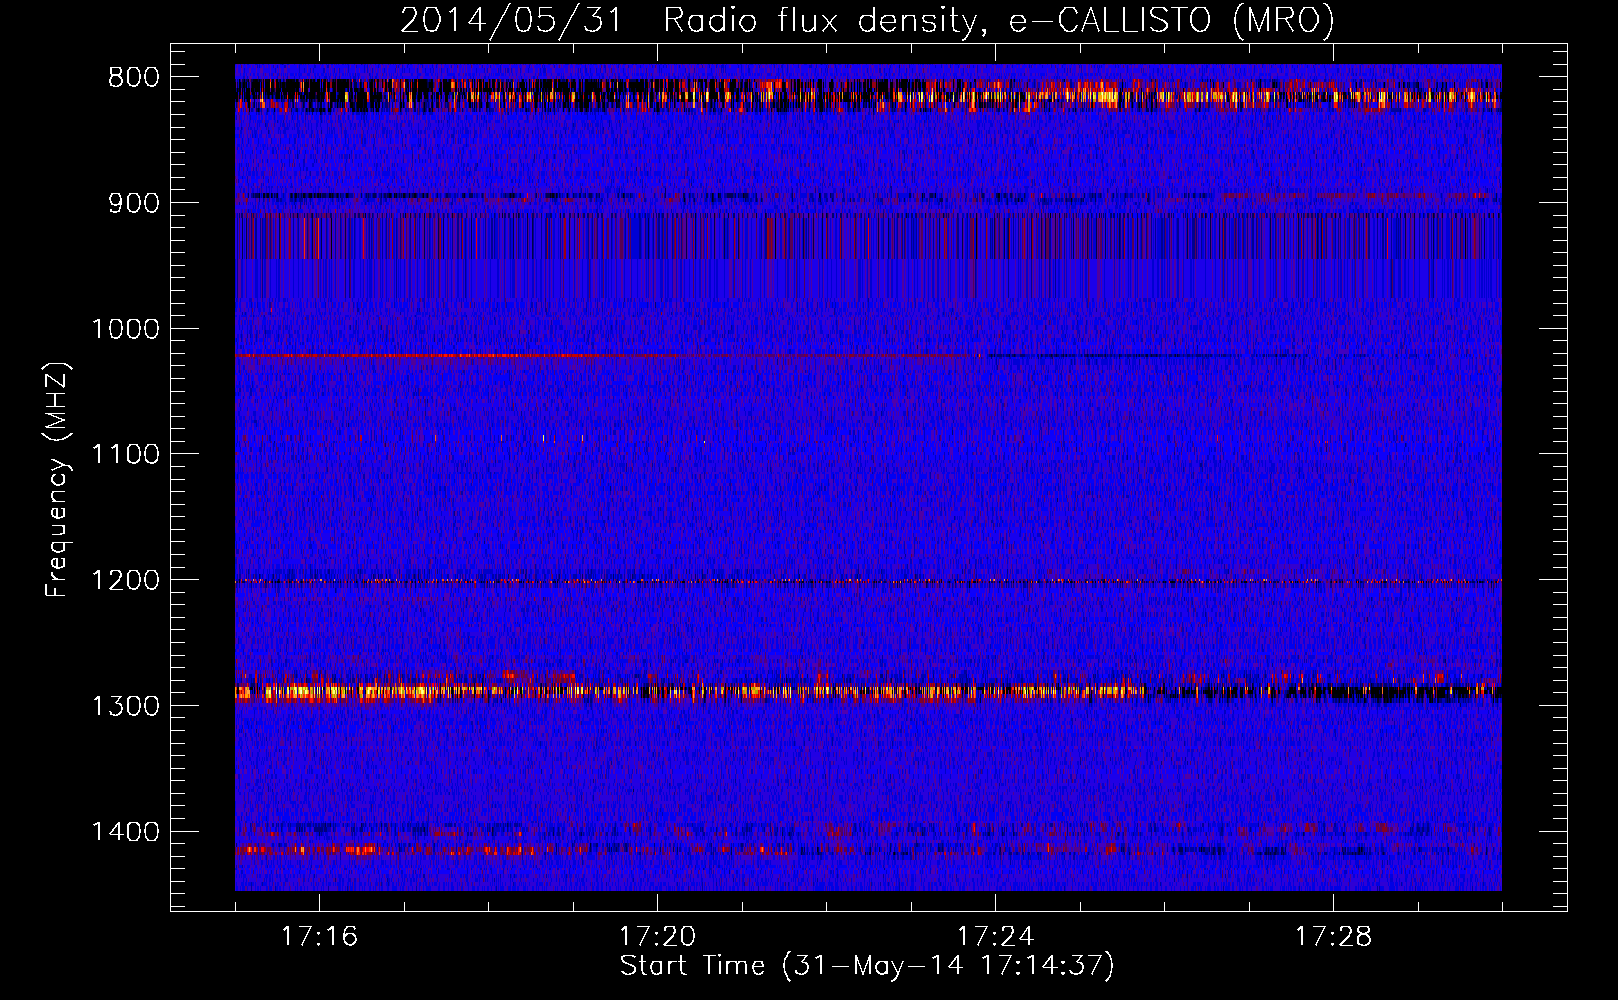This screenshot has height=1000, width=1618.
Task: Click the 'Start Time (31-May-14 17:14:37)' axis label
Action: pyautogui.click(x=866, y=966)
